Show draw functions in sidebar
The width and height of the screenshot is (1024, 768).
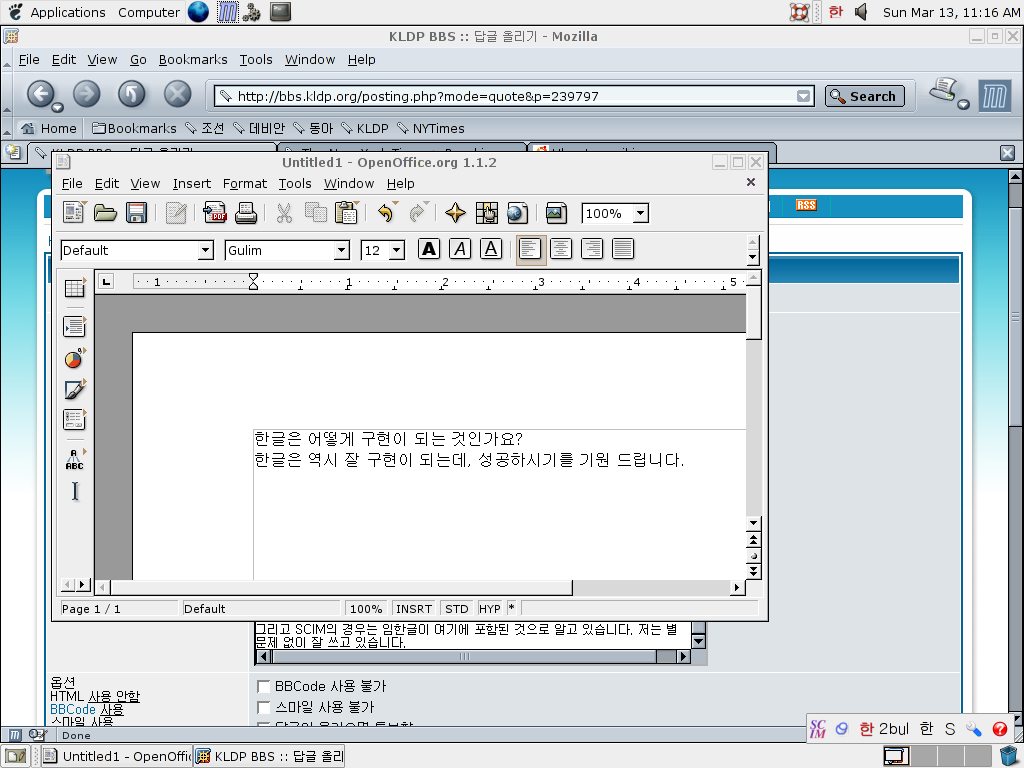(74, 389)
